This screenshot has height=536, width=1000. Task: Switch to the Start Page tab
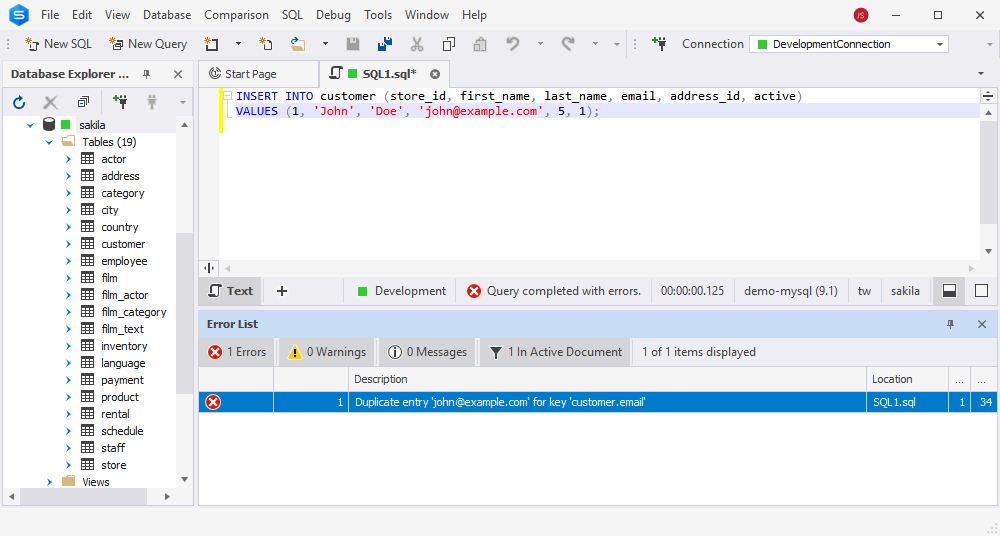tap(251, 74)
